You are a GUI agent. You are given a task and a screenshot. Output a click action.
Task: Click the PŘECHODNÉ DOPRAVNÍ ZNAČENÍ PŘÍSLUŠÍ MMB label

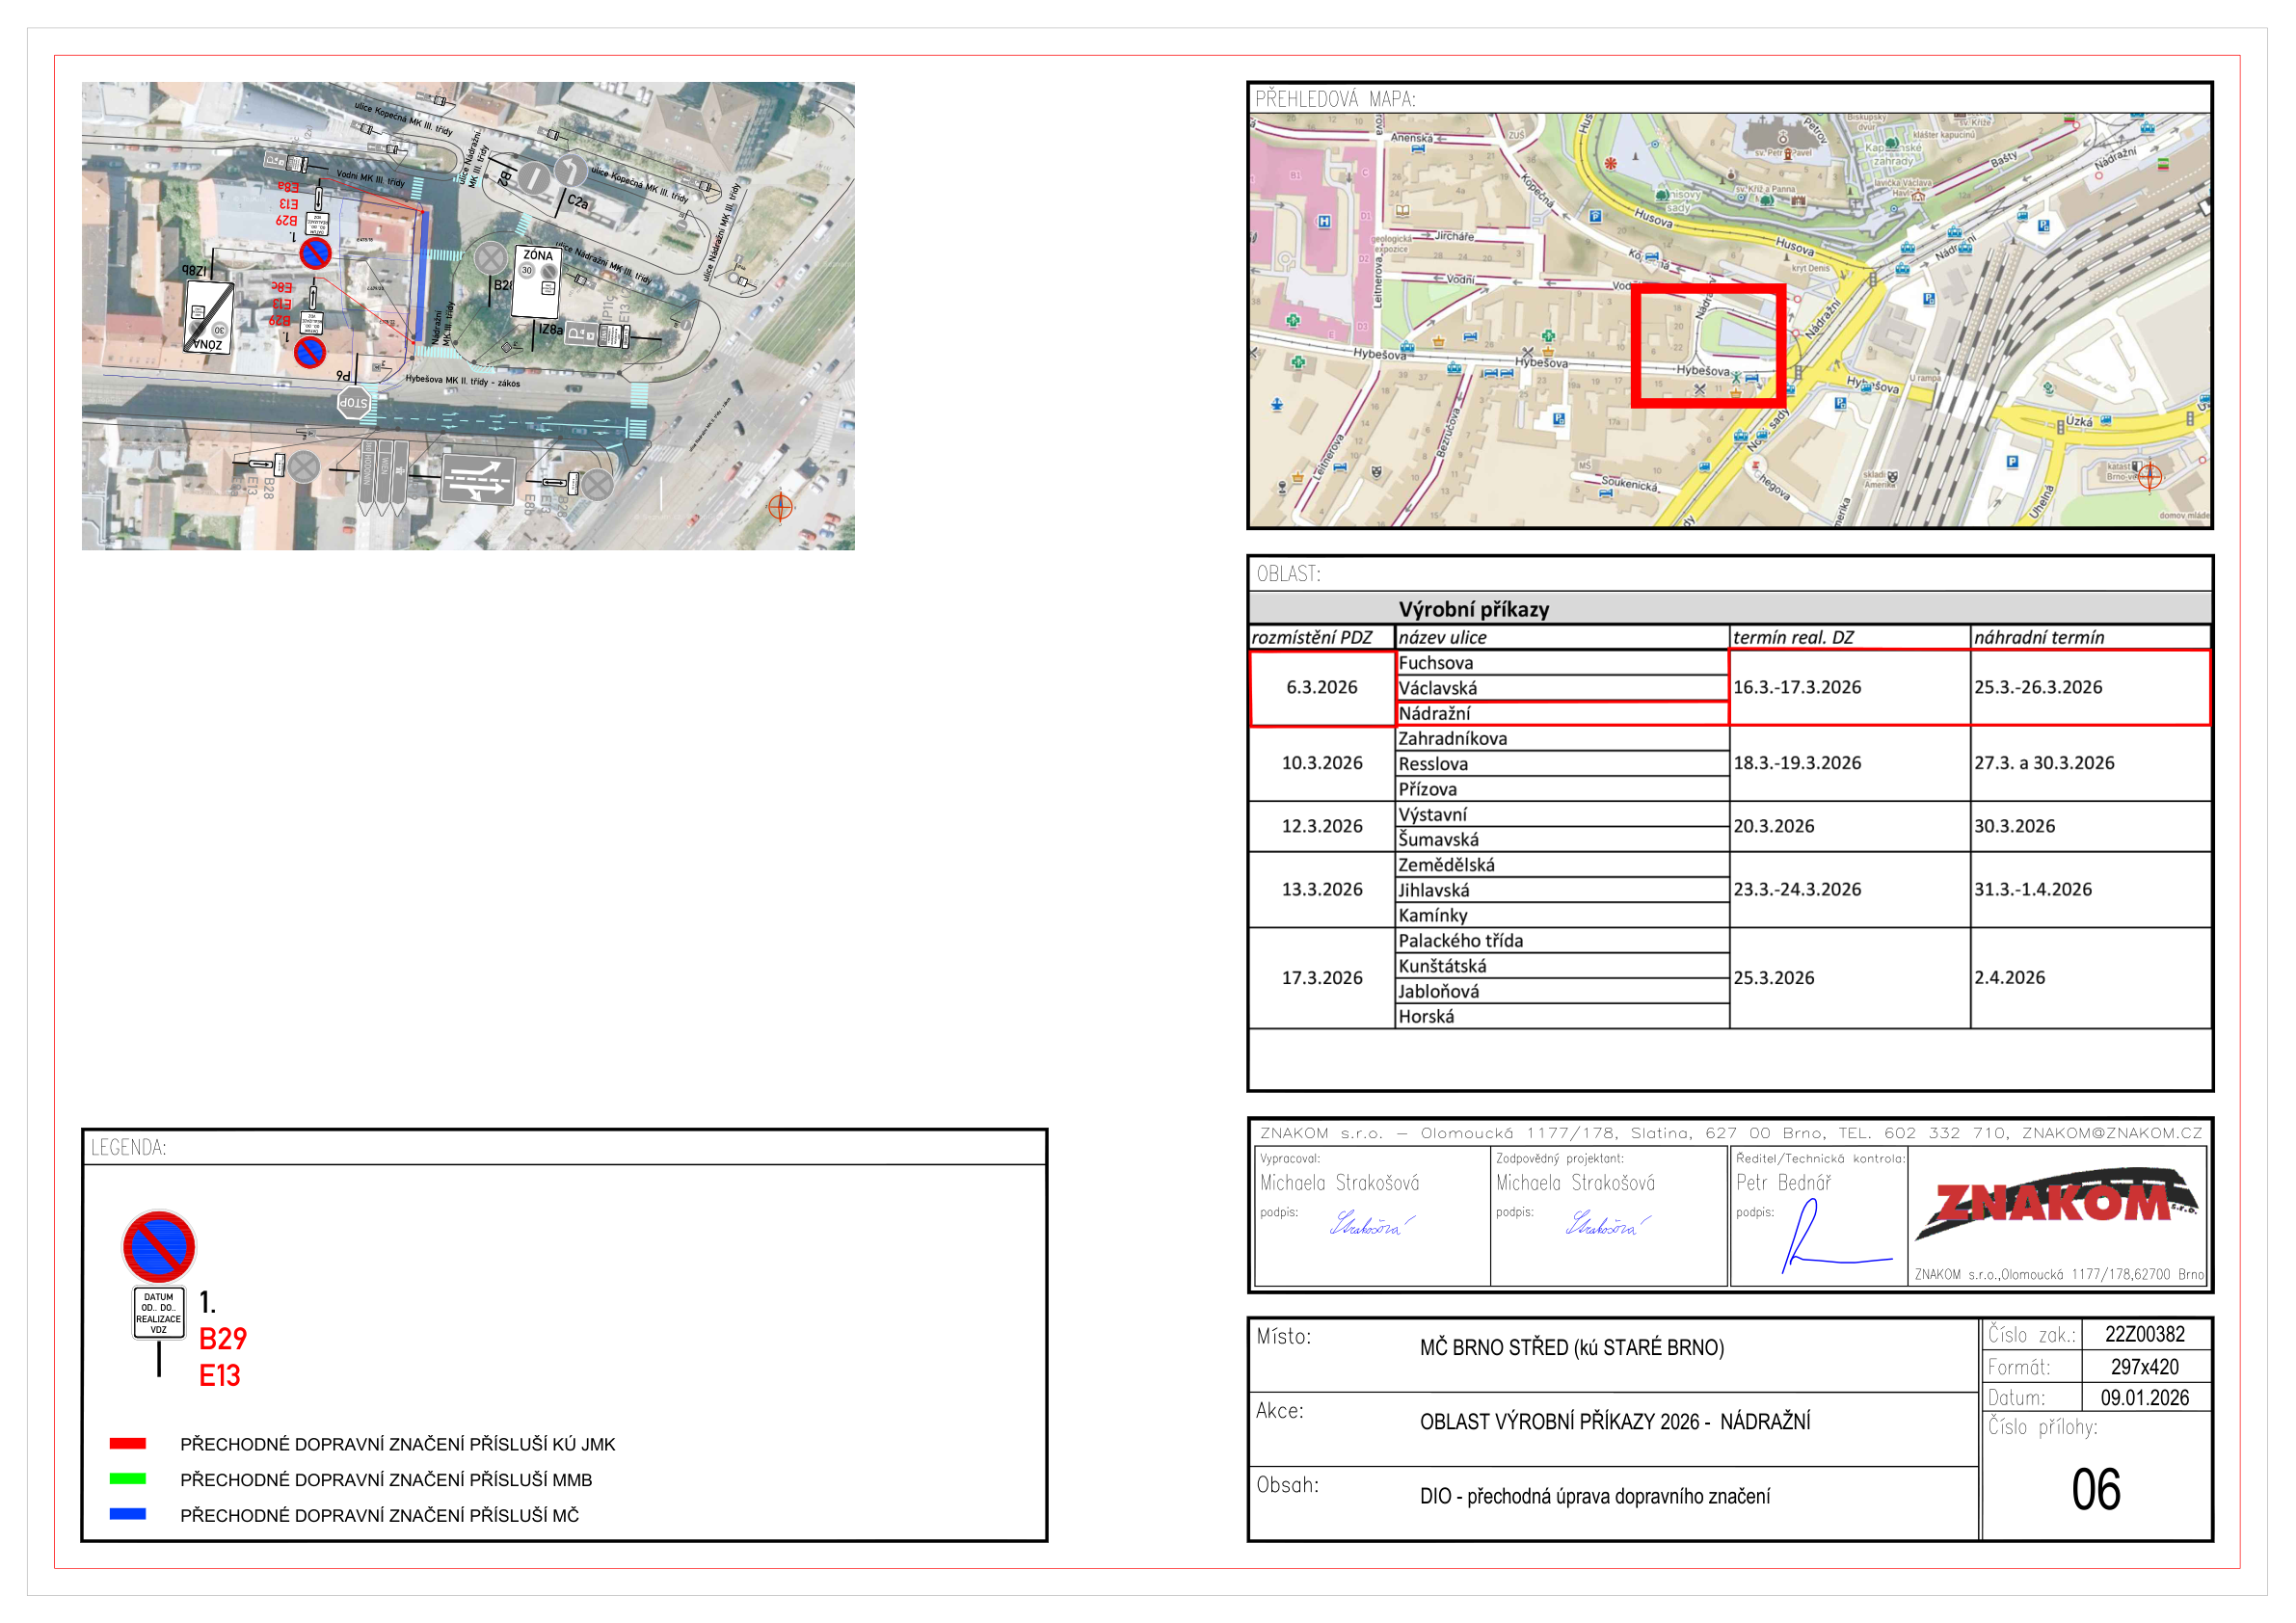pos(386,1479)
